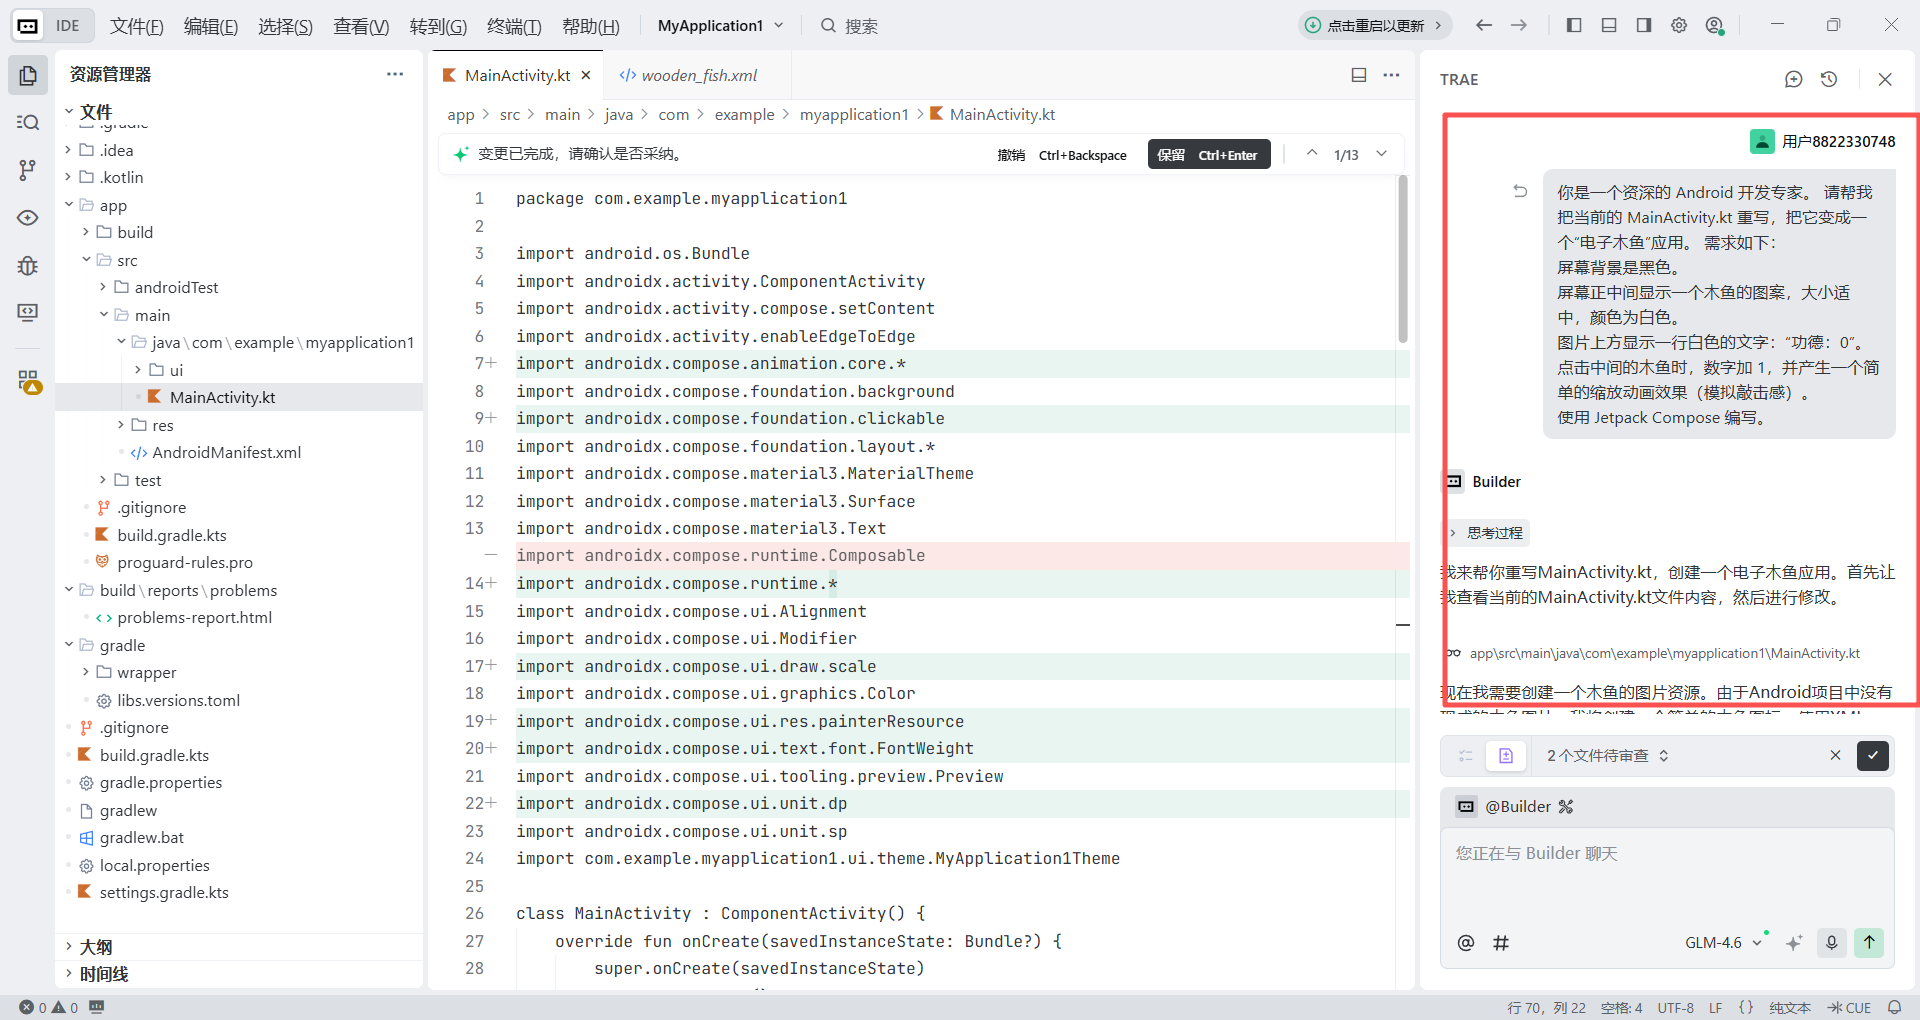Toggle the primary sidebar layout icon

[1574, 25]
